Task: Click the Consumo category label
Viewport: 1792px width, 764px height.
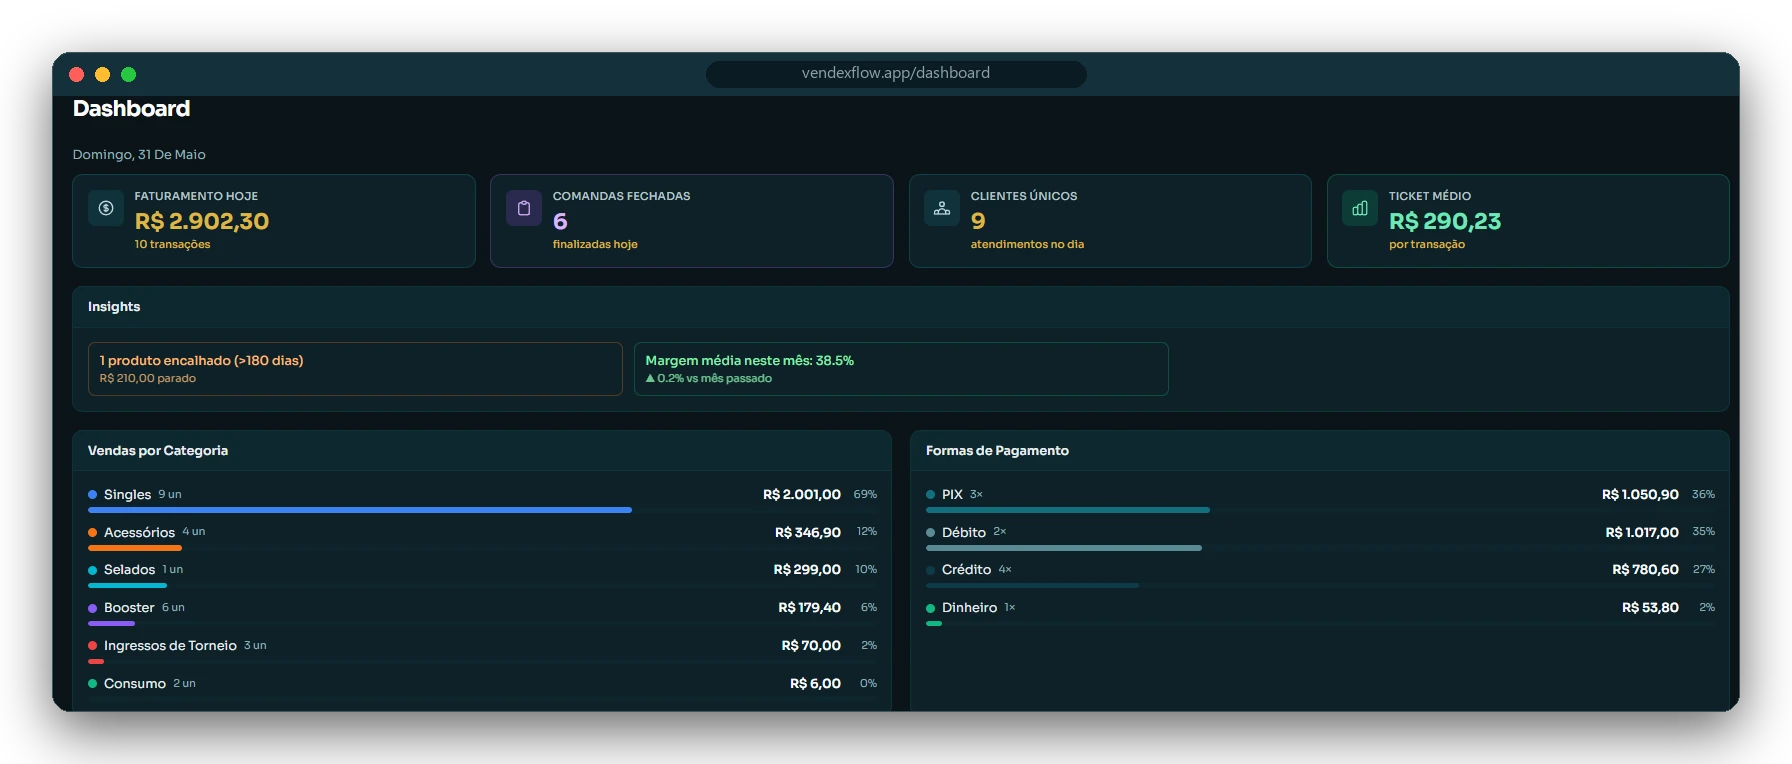Action: point(135,683)
